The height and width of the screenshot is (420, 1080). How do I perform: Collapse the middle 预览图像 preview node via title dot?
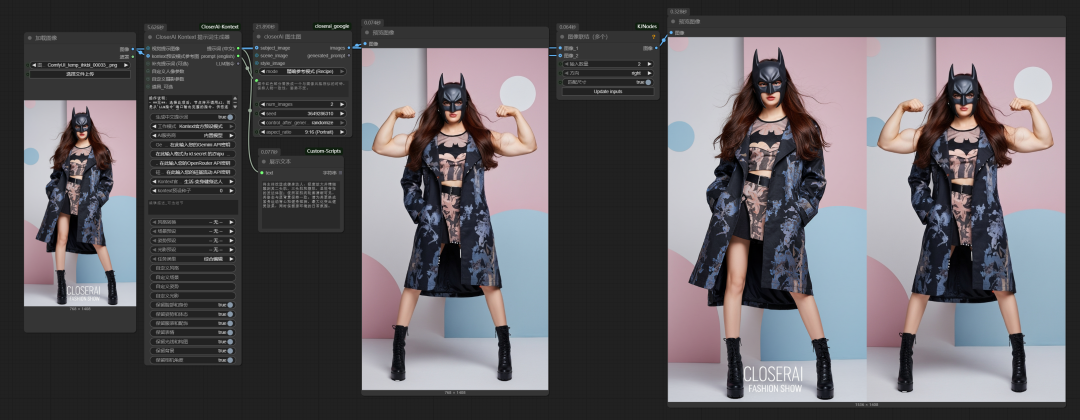point(368,32)
